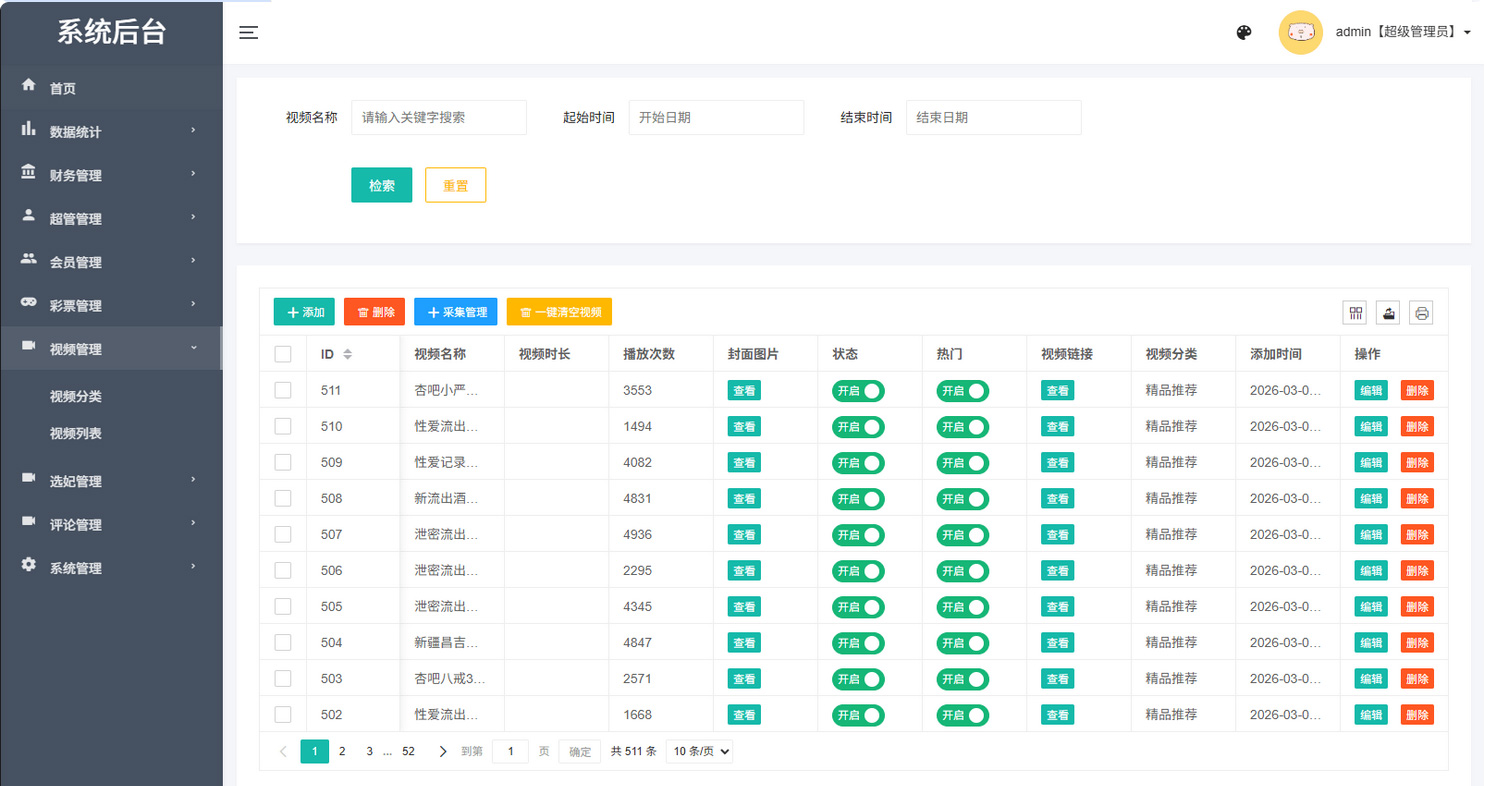Collapse the sidebar with the hamburger icon
The width and height of the screenshot is (1488, 786).
pos(249,33)
